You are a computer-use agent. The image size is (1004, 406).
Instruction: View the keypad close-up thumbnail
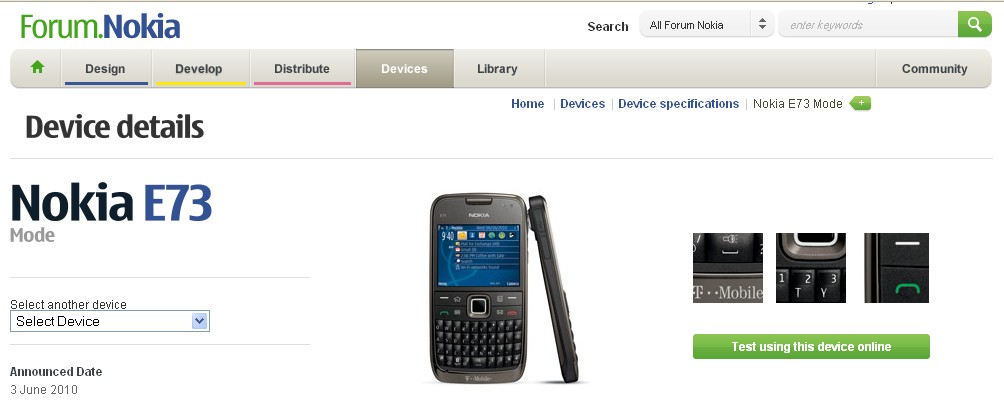tap(811, 268)
